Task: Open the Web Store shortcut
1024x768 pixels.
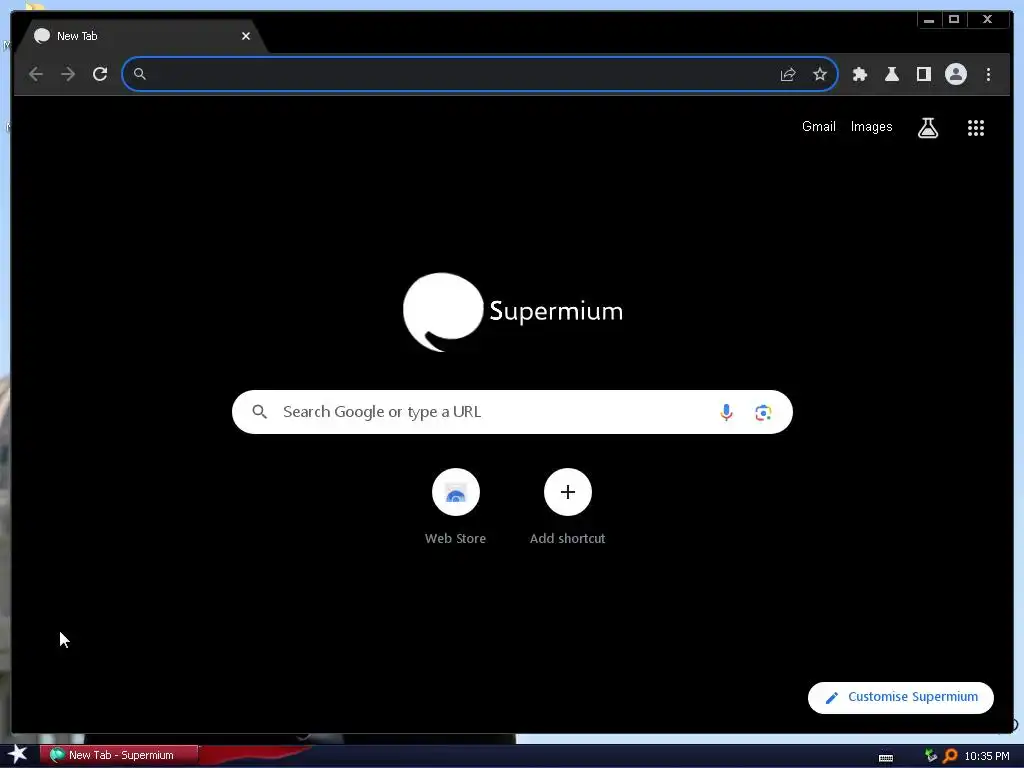Action: pos(455,507)
